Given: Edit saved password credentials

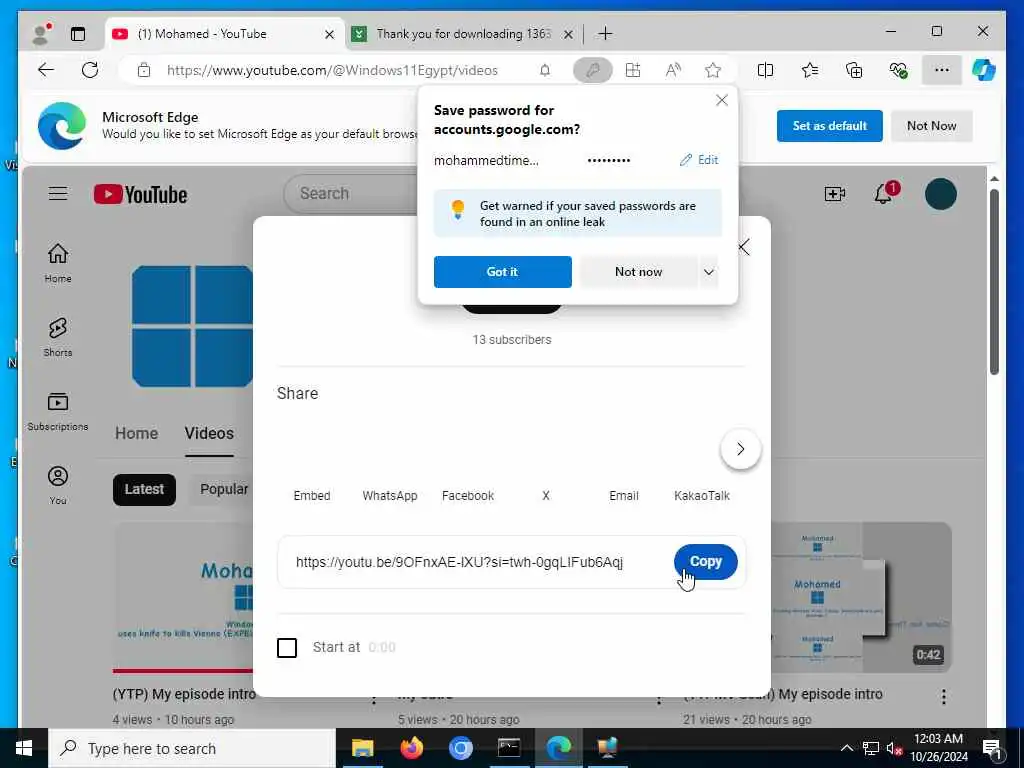Looking at the screenshot, I should [x=699, y=160].
